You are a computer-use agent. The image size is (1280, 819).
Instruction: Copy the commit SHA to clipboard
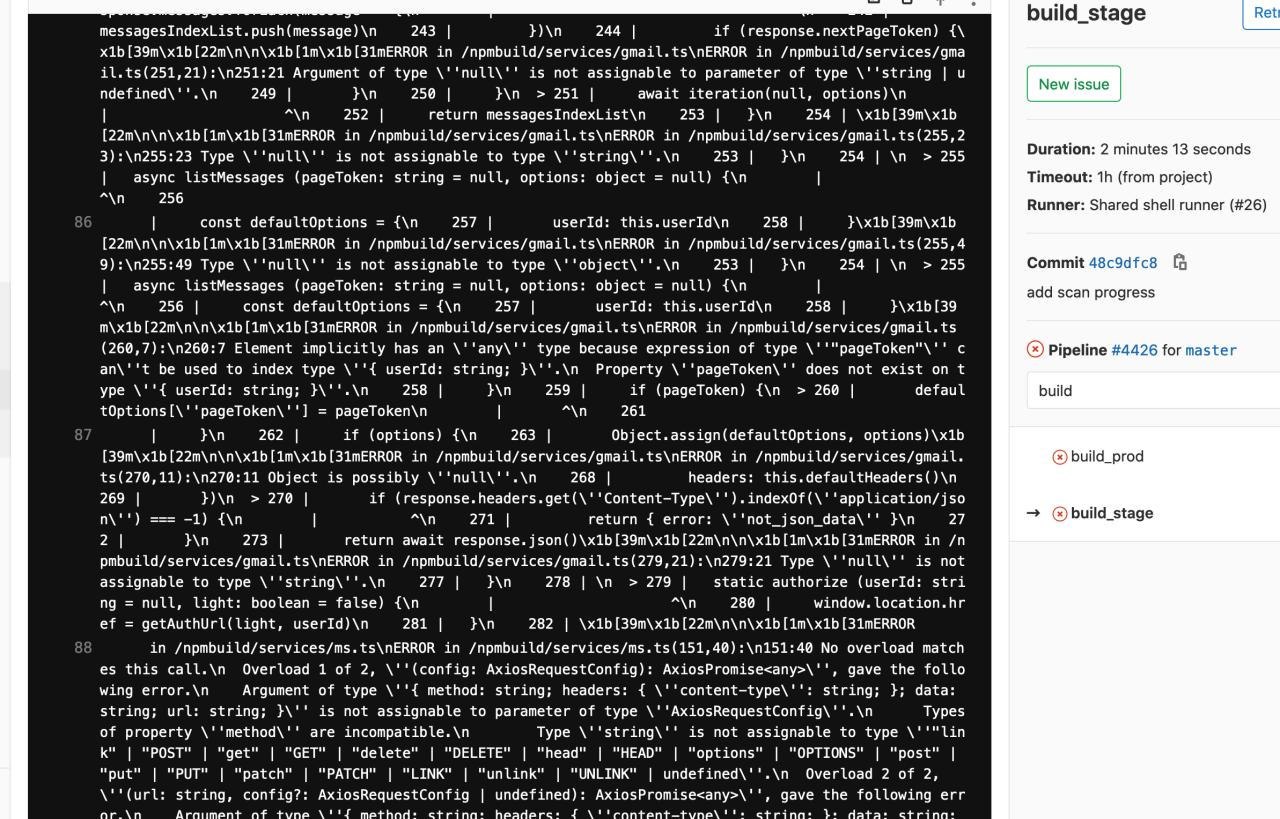coord(1180,262)
